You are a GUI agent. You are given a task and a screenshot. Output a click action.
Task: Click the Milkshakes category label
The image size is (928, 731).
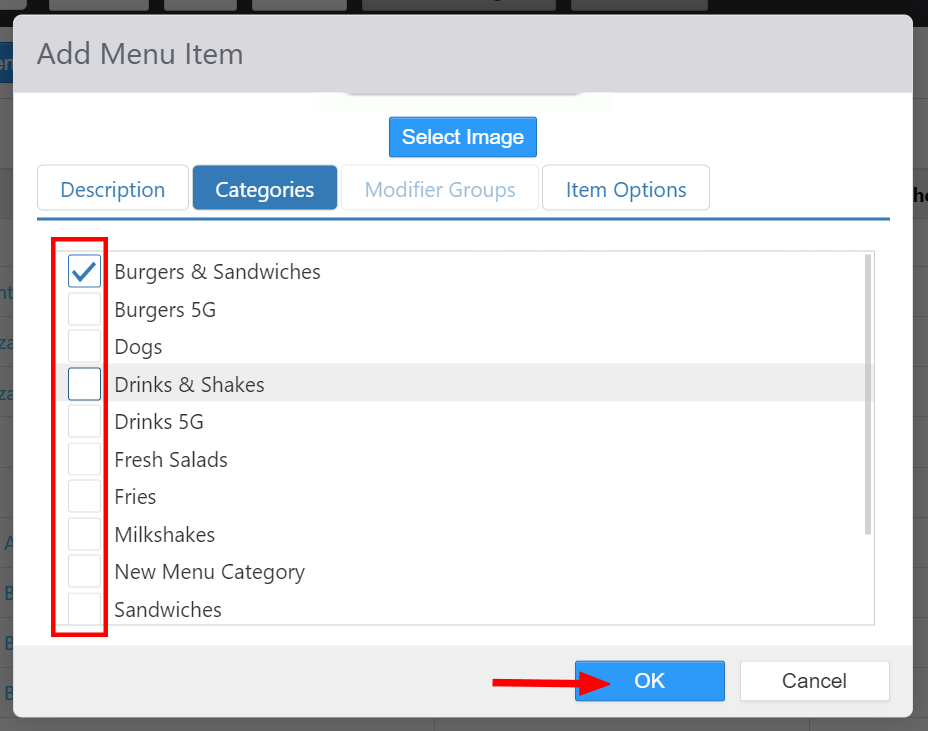point(165,535)
